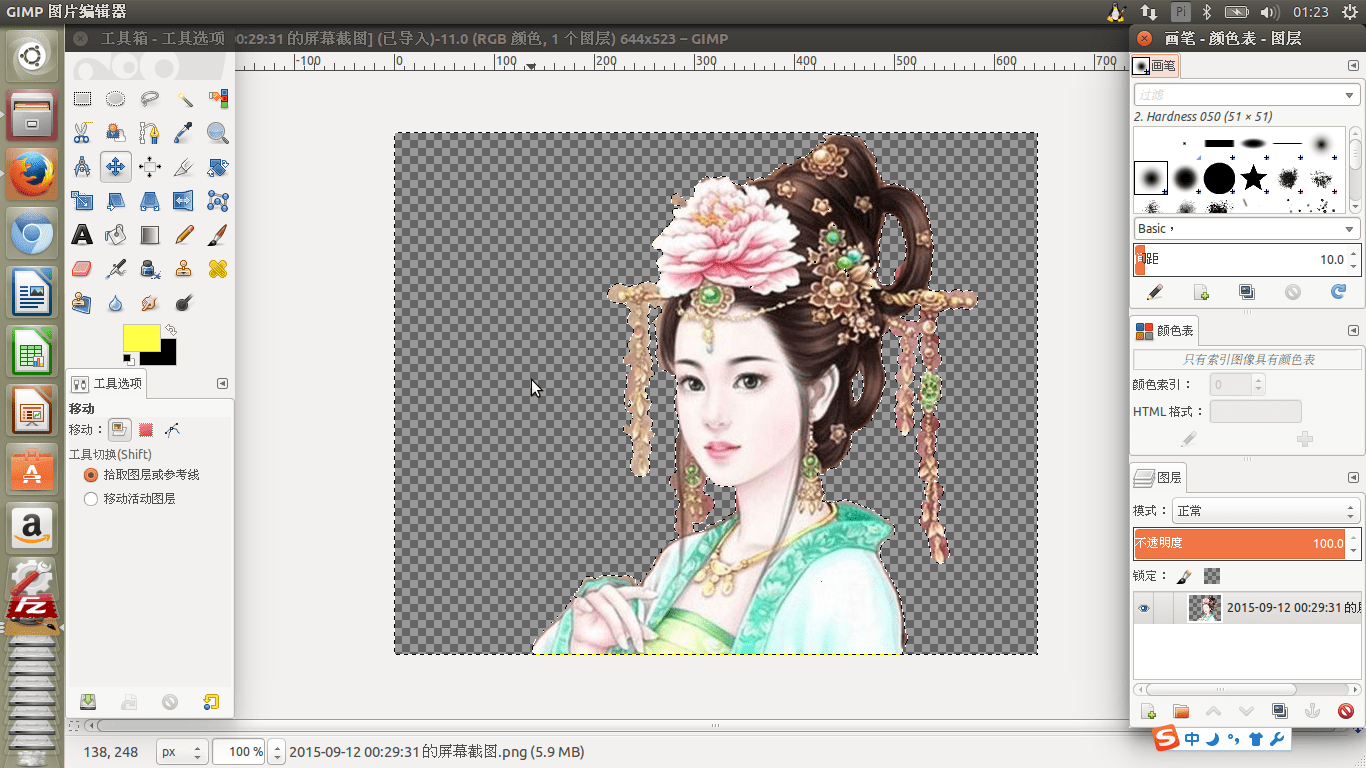Screen dimensions: 1366x768
Task: Click the brush filter text field
Action: click(1245, 95)
